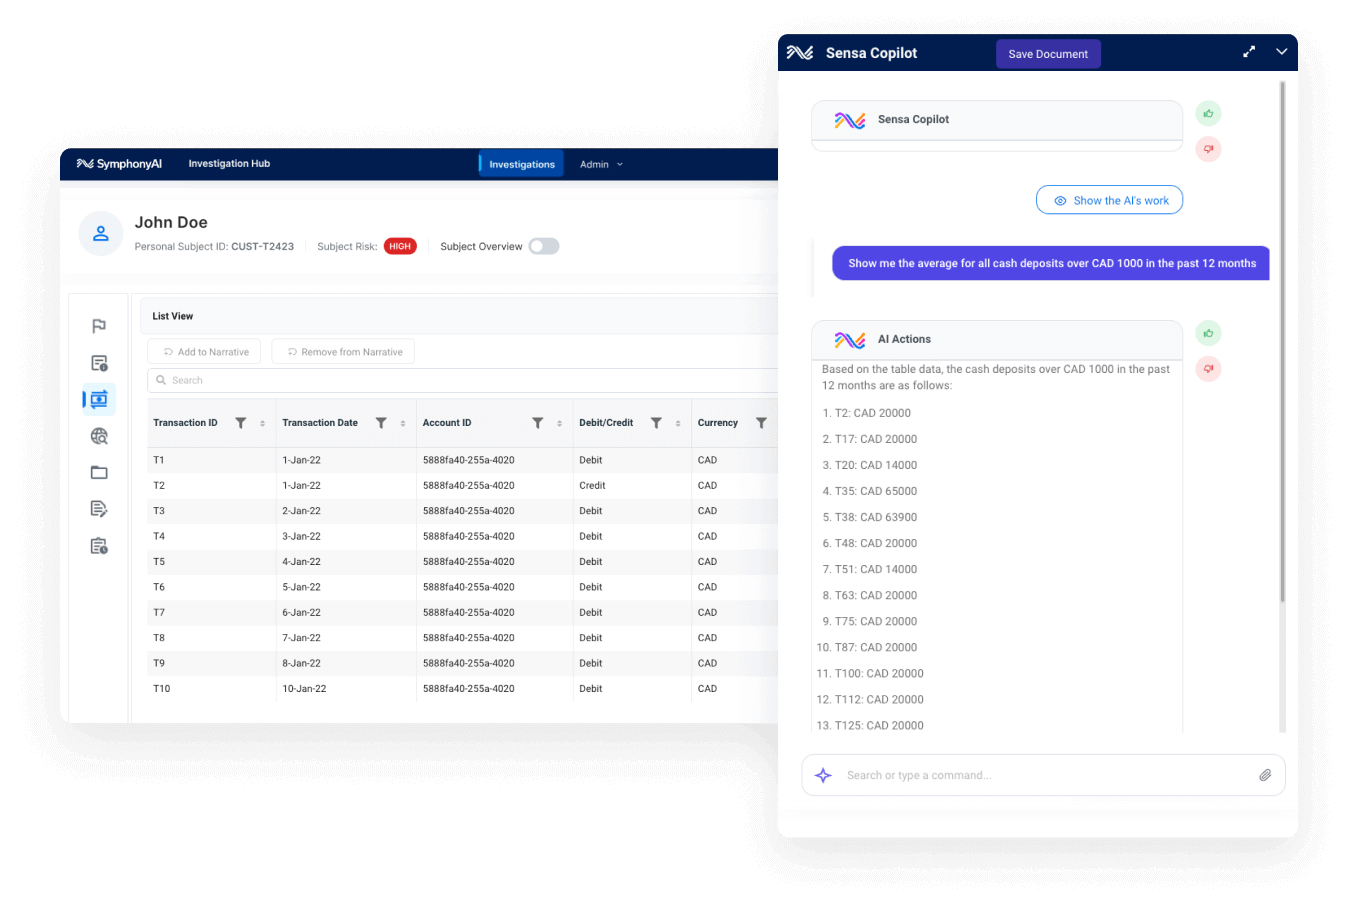Image resolution: width=1349 pixels, height=905 pixels.
Task: Open the narrative edit icon in the sidebar
Action: click(x=99, y=509)
